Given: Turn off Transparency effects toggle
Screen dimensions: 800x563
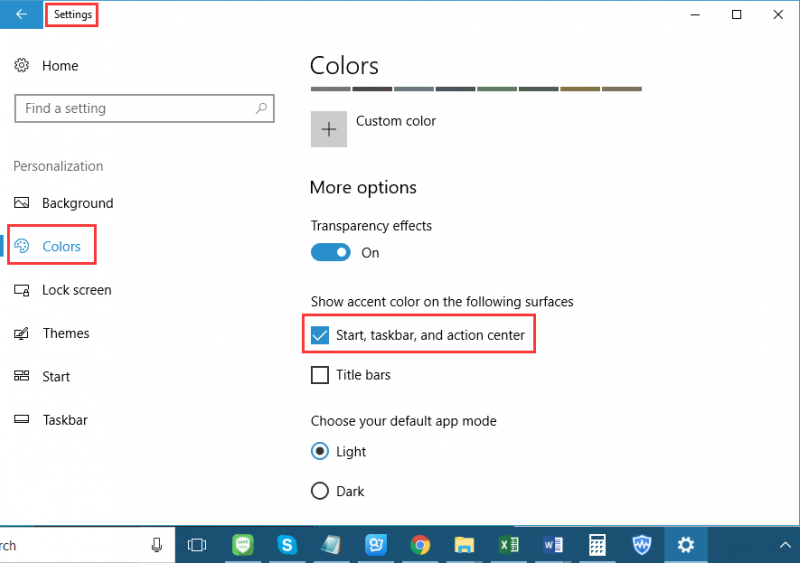Looking at the screenshot, I should pos(331,252).
